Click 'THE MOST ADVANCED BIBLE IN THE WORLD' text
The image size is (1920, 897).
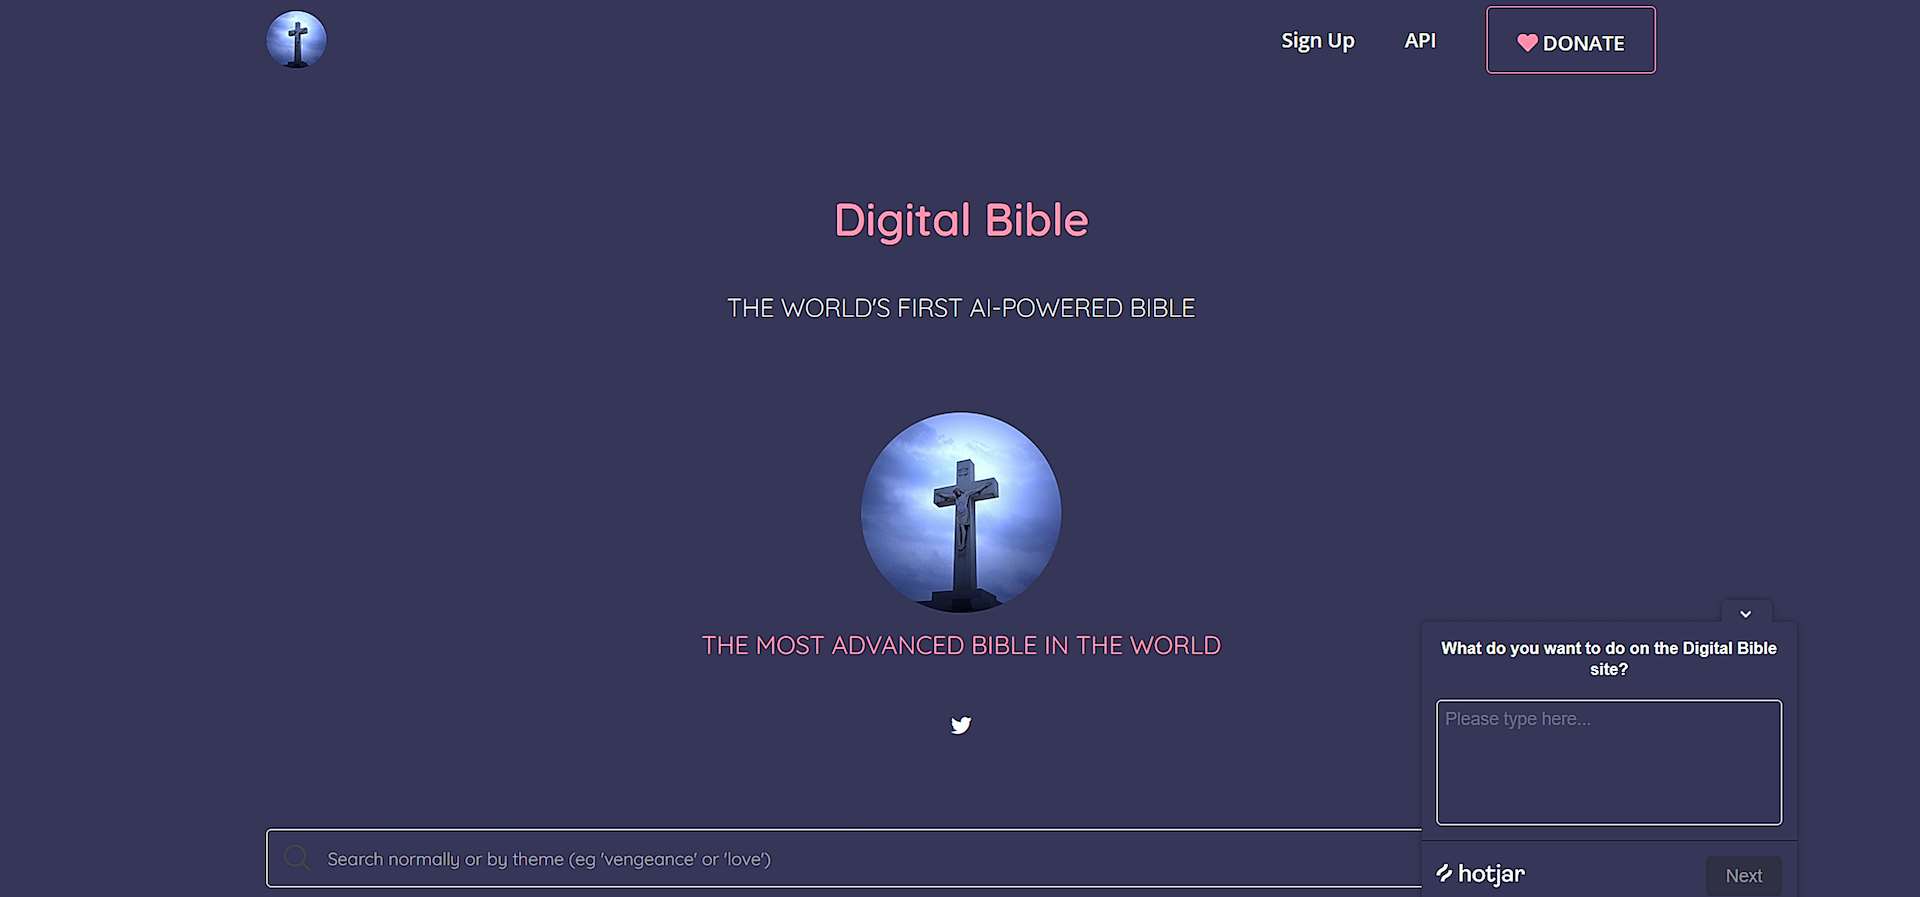[x=961, y=646]
